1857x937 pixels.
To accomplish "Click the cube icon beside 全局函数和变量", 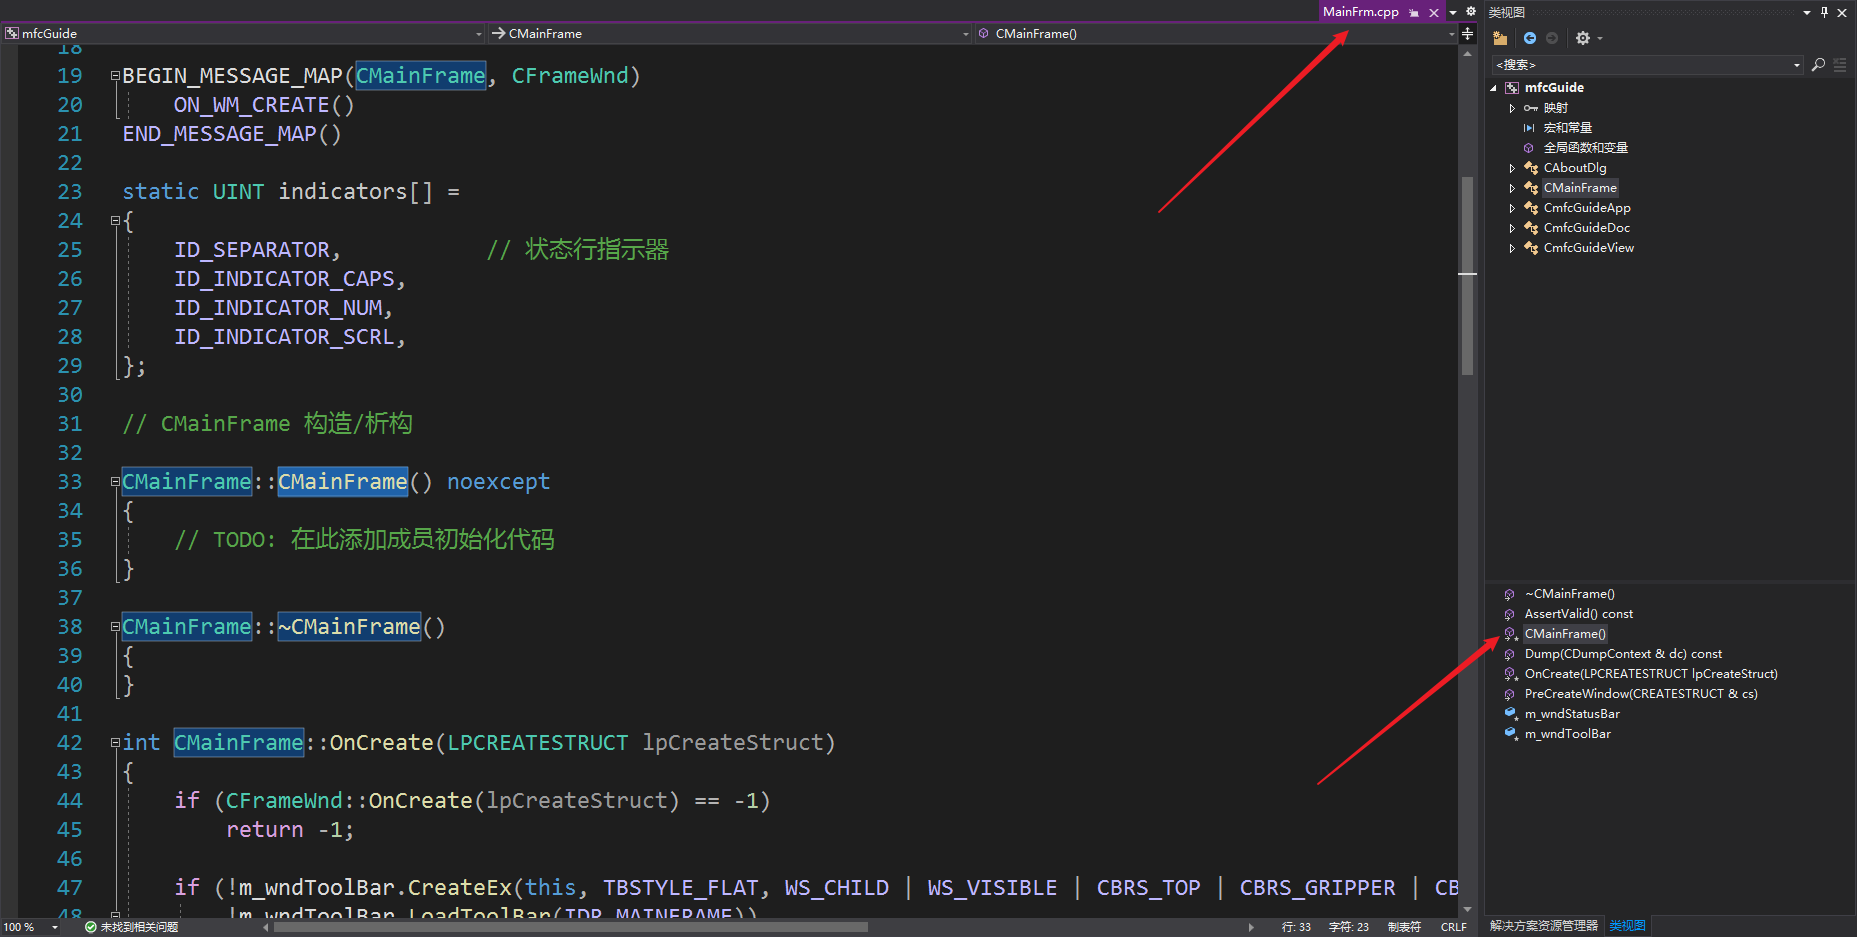I will (1529, 148).
